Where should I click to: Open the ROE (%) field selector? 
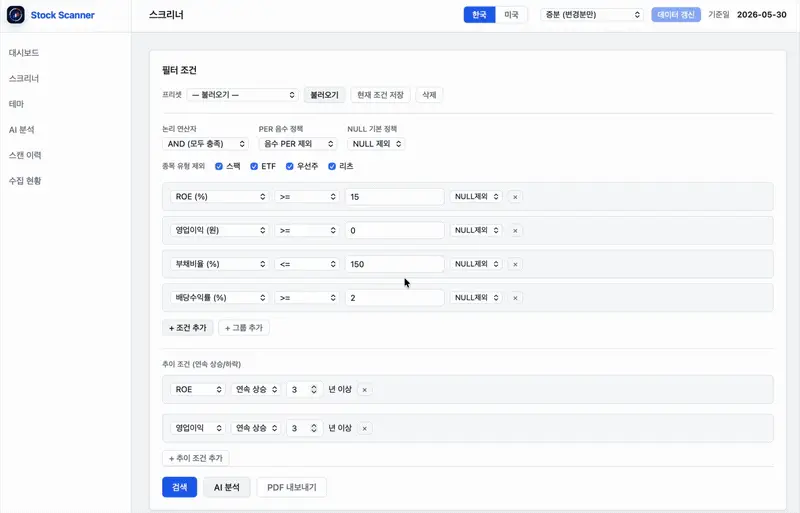220,197
